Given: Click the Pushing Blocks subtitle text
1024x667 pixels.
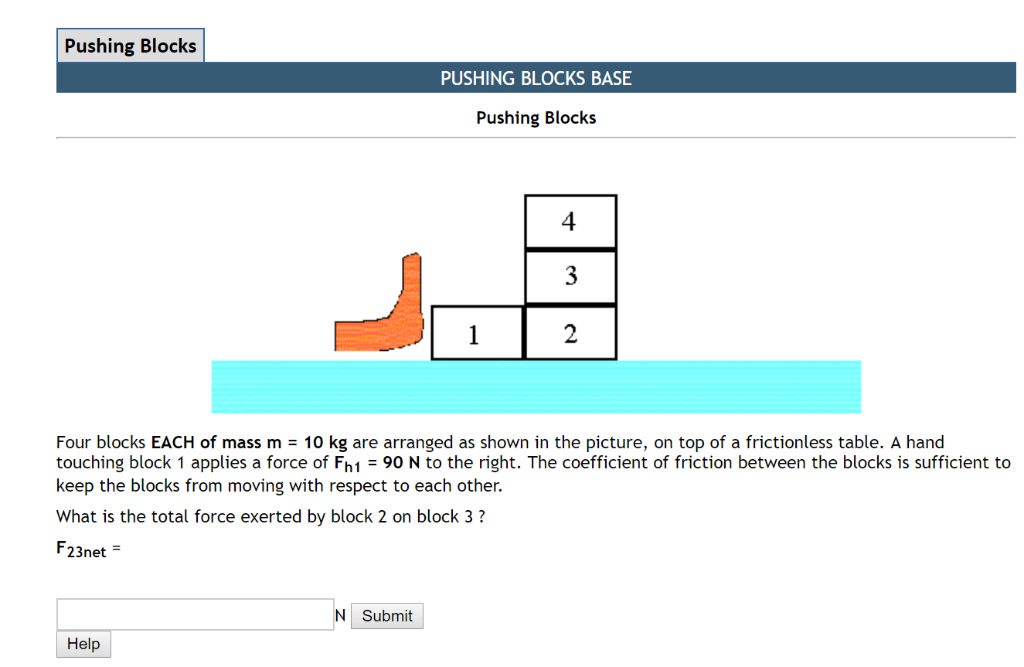Looking at the screenshot, I should pyautogui.click(x=536, y=117).
